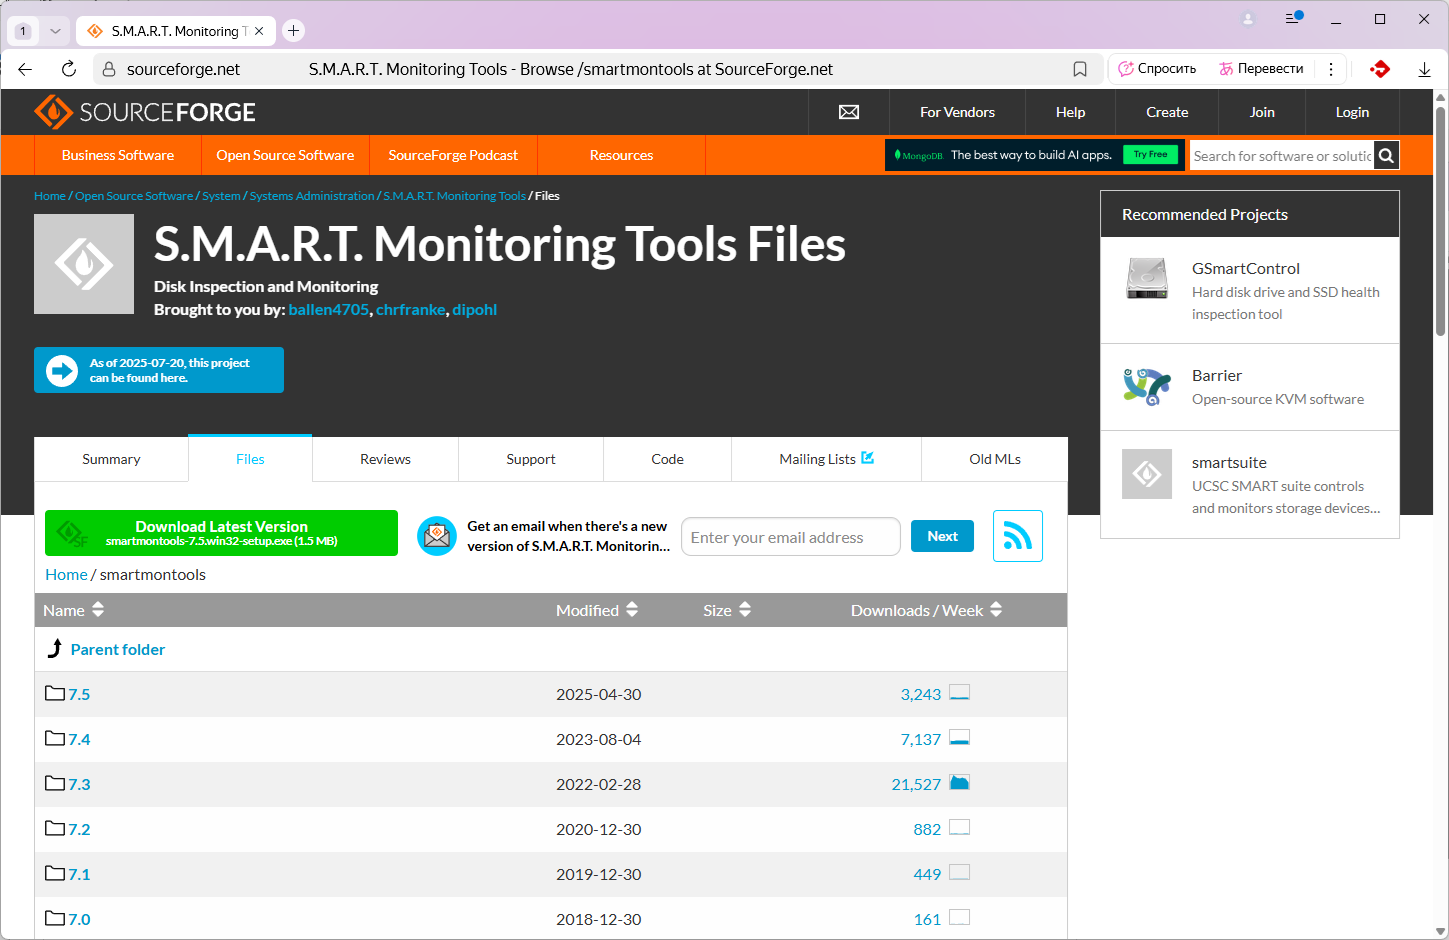This screenshot has width=1449, height=940.
Task: Expand the tab list dropdown chevron
Action: (x=55, y=31)
